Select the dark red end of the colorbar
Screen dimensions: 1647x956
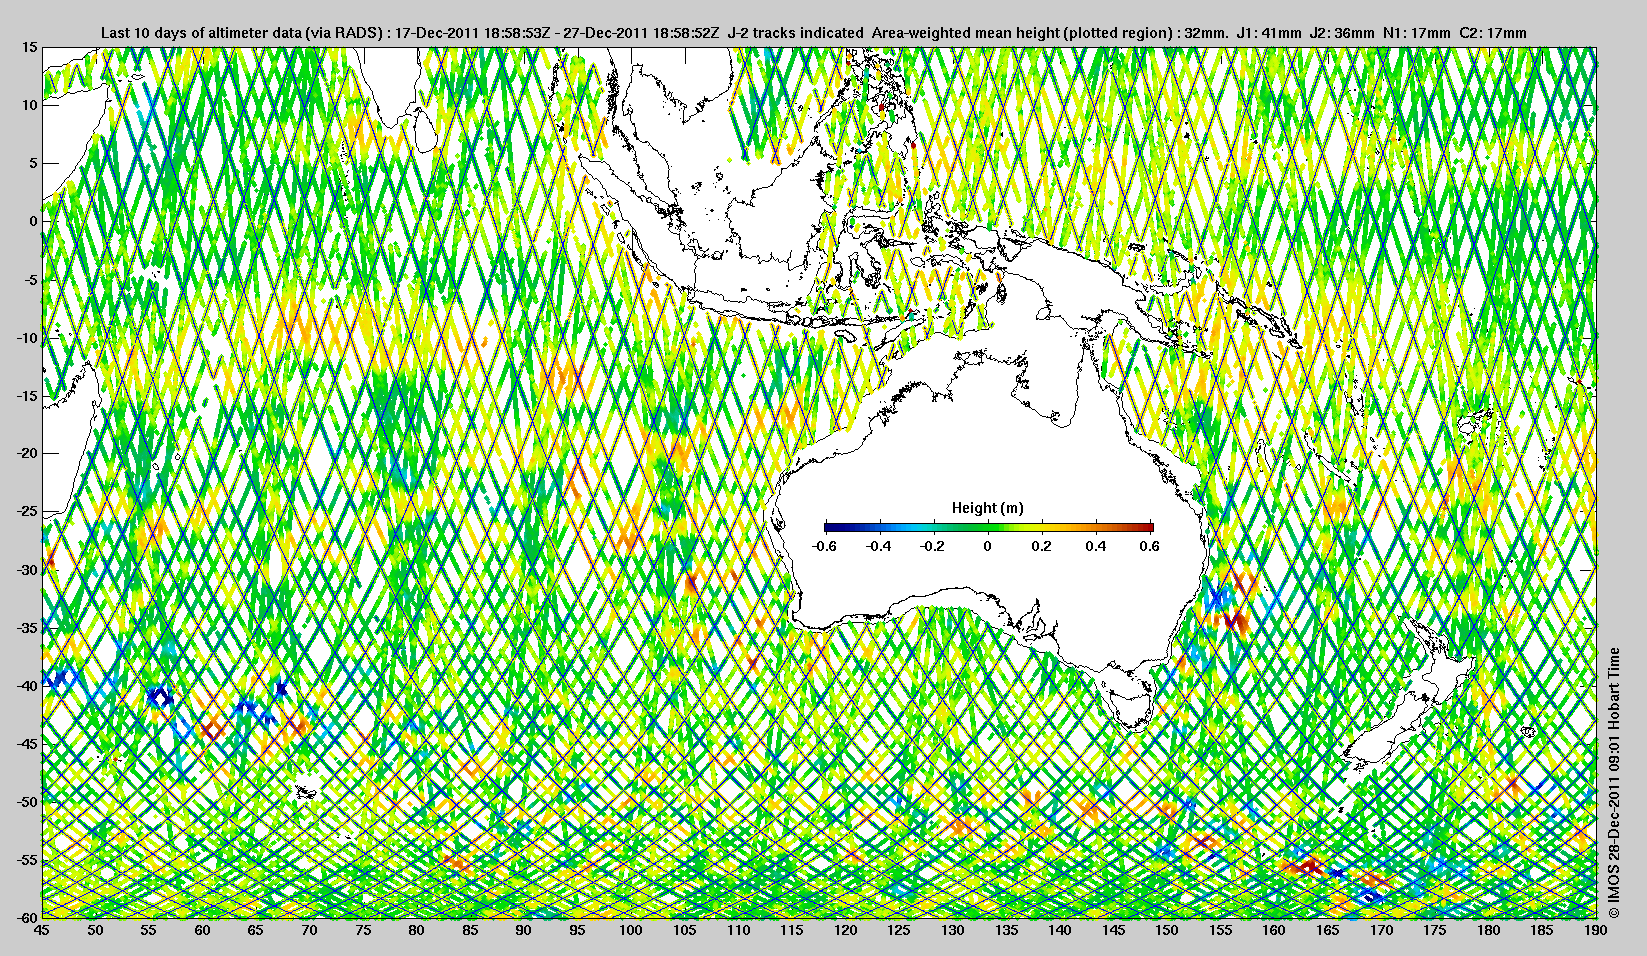(x=1148, y=527)
